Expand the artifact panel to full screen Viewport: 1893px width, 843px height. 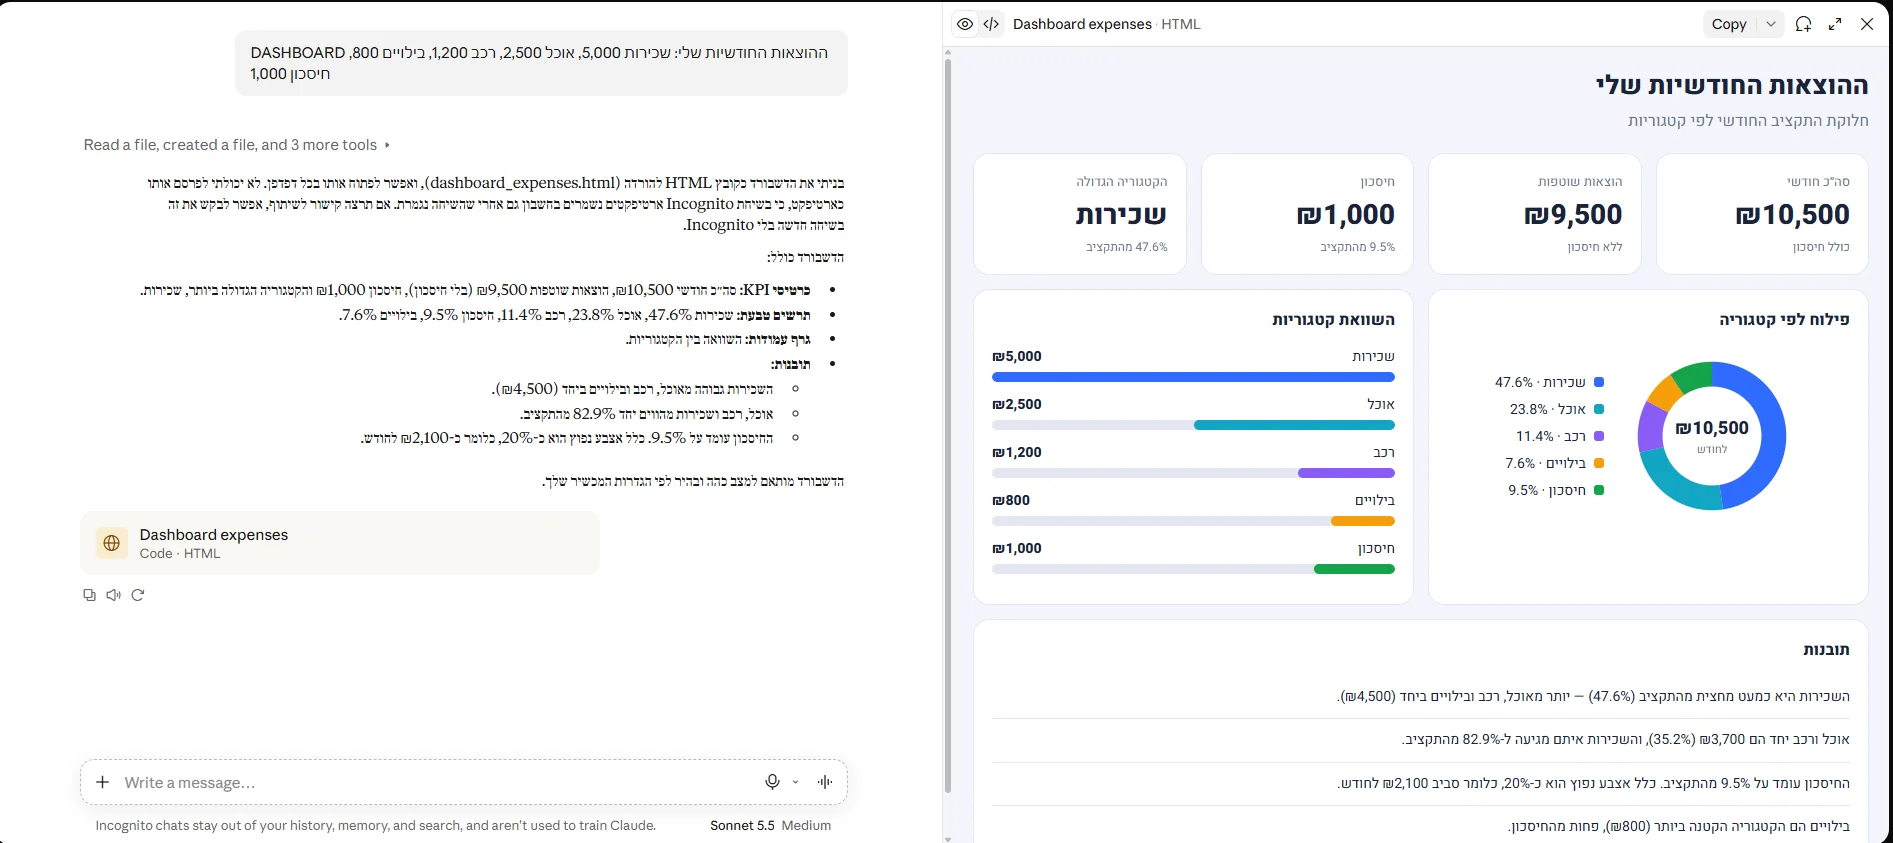[1835, 24]
